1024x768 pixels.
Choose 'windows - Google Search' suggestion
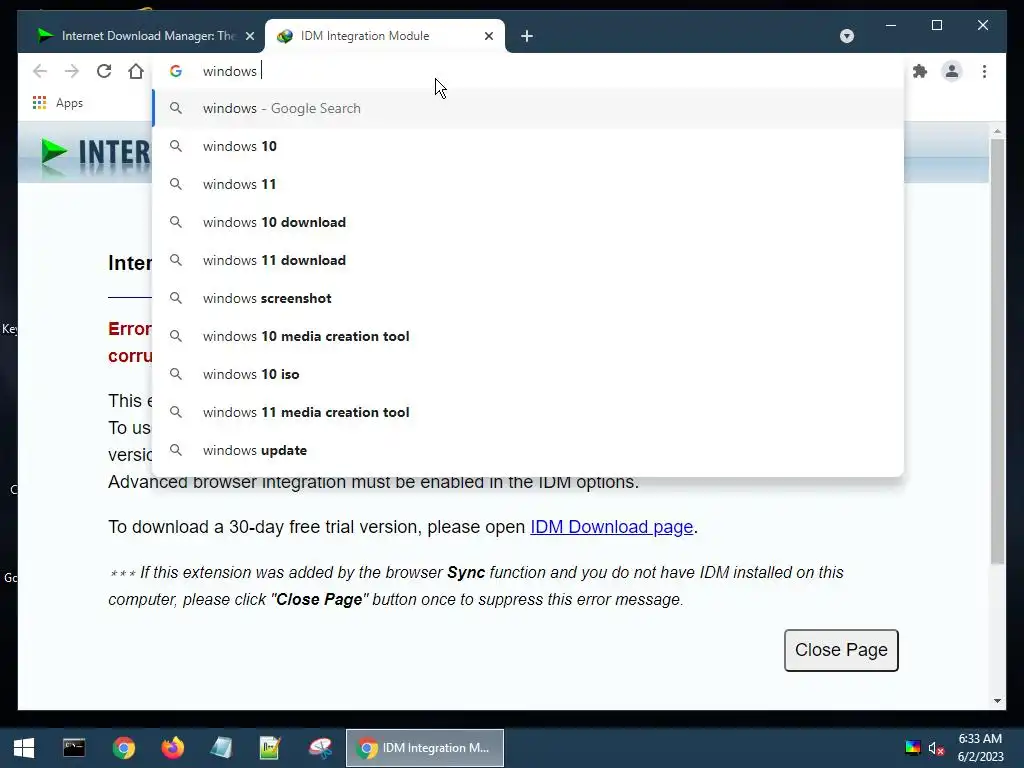[528, 108]
